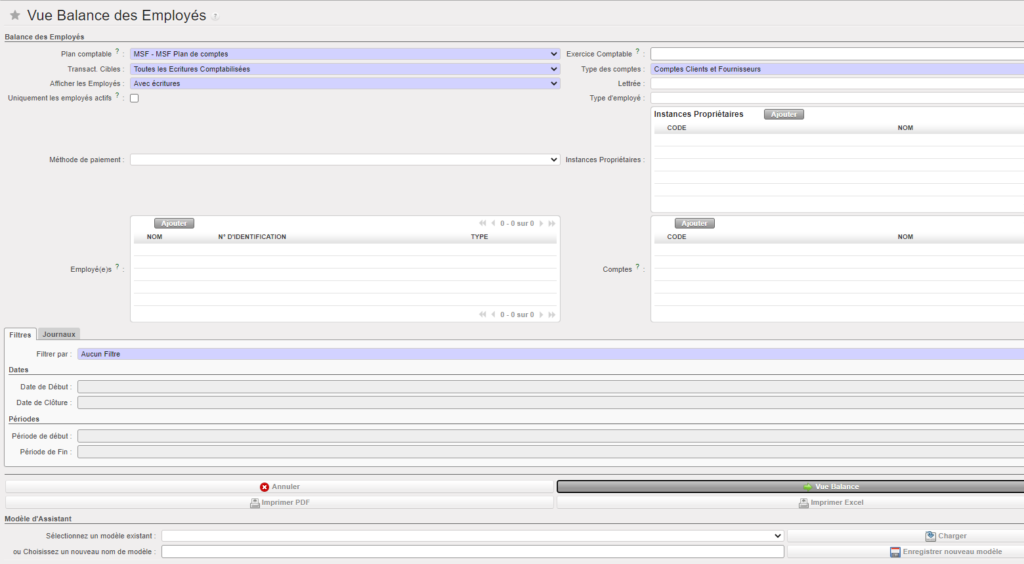The image size is (1024, 564).
Task: Click next page arrow in Employé(e)s top pager
Action: pos(543,224)
